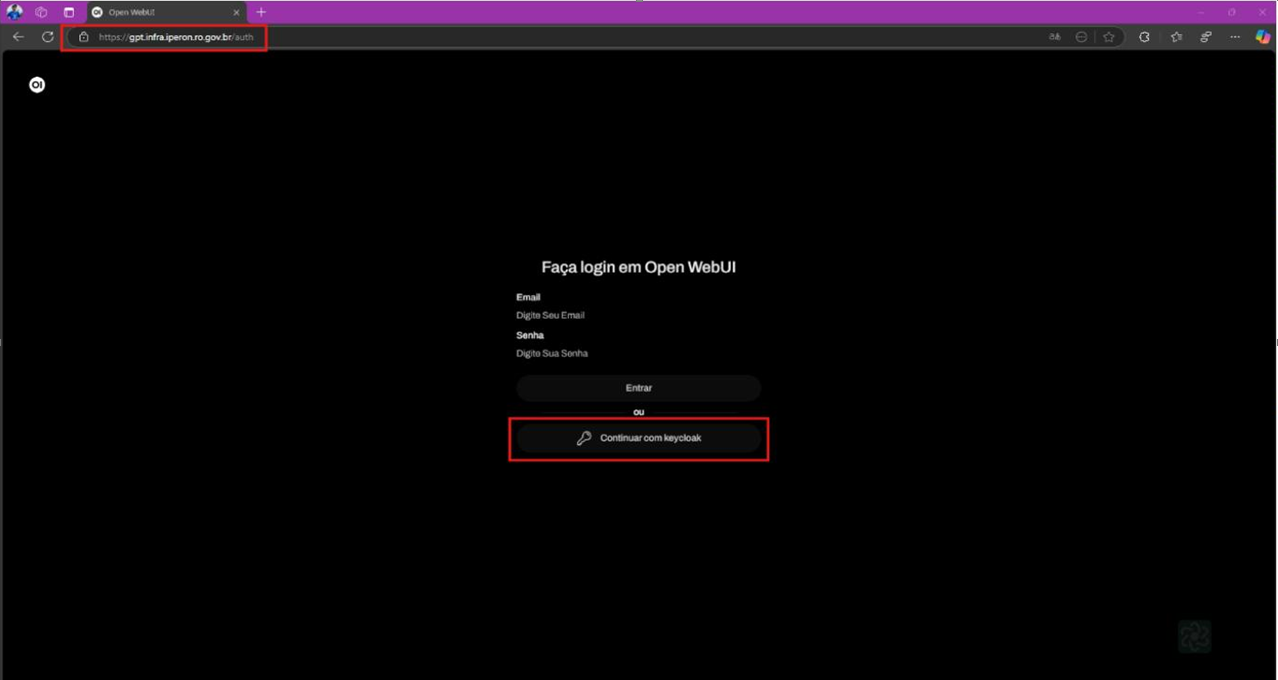Open a new browser tab
This screenshot has height=680, width=1278.
coord(261,12)
